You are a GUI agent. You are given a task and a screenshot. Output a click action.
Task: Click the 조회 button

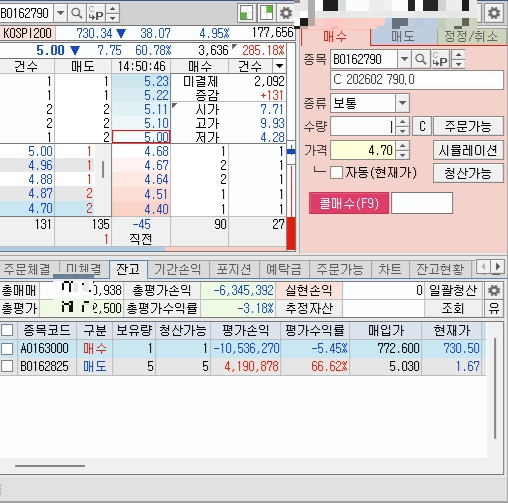(453, 308)
